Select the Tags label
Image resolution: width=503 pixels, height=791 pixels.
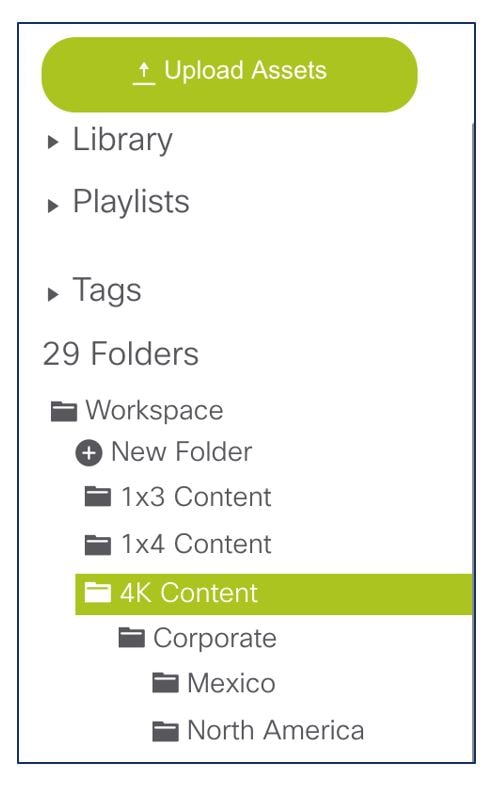[x=107, y=291]
